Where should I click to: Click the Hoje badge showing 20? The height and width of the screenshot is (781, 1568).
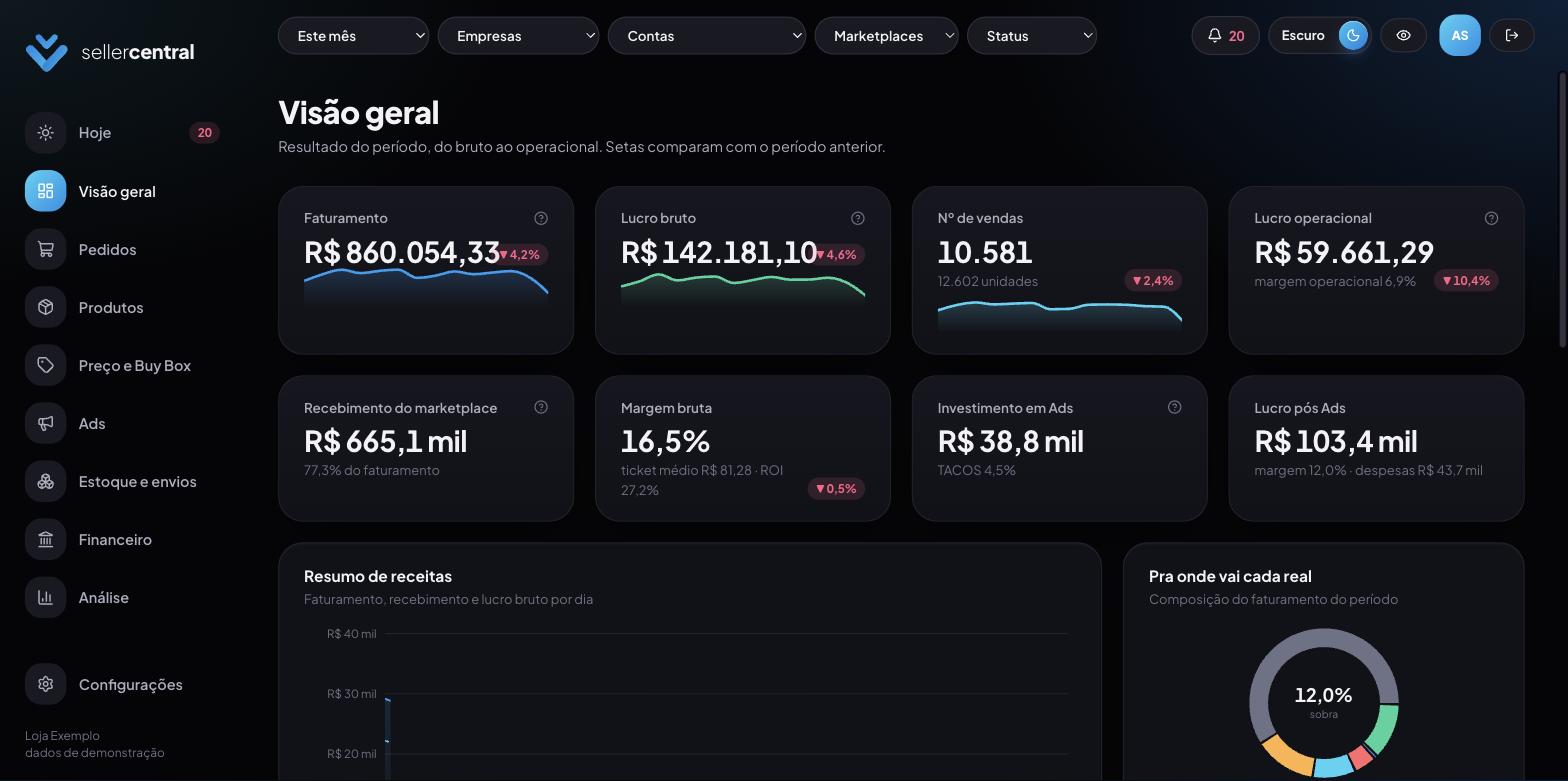pyautogui.click(x=204, y=133)
